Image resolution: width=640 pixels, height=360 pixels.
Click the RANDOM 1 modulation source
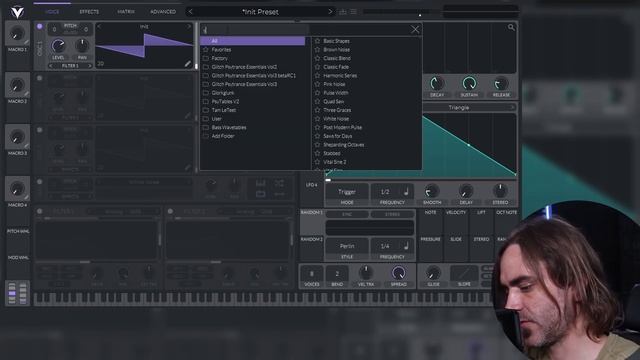point(312,213)
